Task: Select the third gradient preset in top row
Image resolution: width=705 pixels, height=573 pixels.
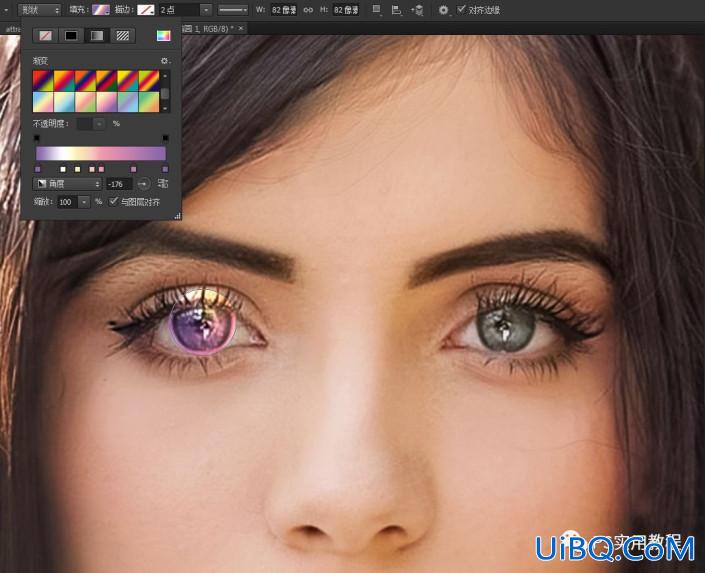Action: point(85,80)
